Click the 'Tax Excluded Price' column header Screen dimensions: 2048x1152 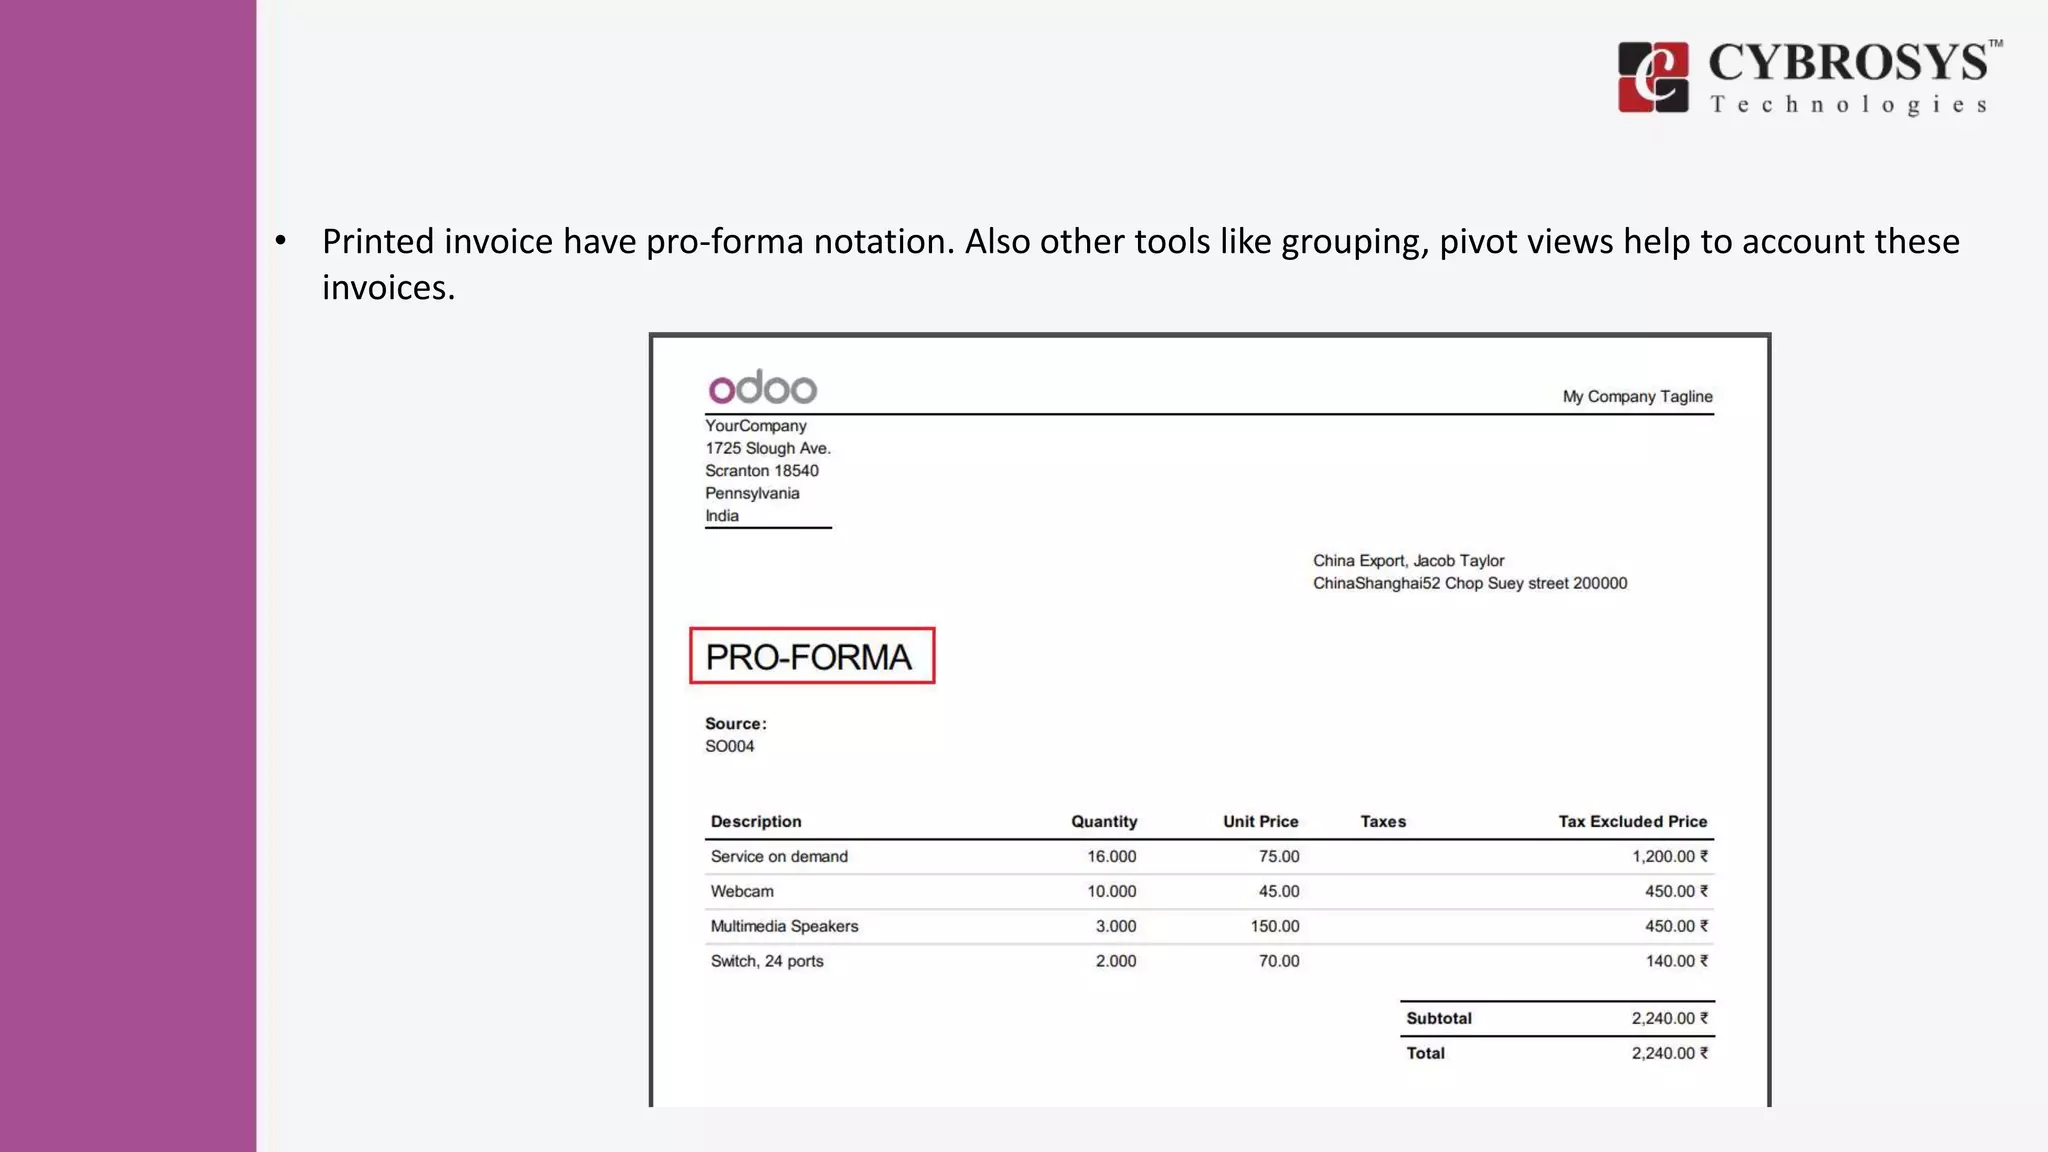[1633, 821]
